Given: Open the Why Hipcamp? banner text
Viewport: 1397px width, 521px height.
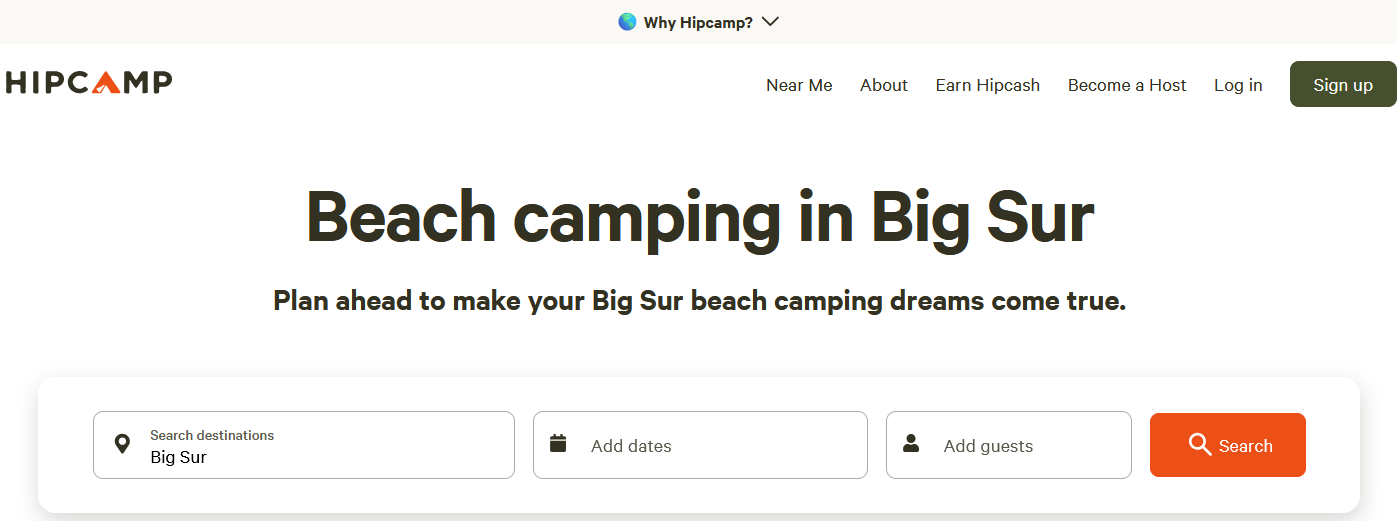Looking at the screenshot, I should 698,22.
